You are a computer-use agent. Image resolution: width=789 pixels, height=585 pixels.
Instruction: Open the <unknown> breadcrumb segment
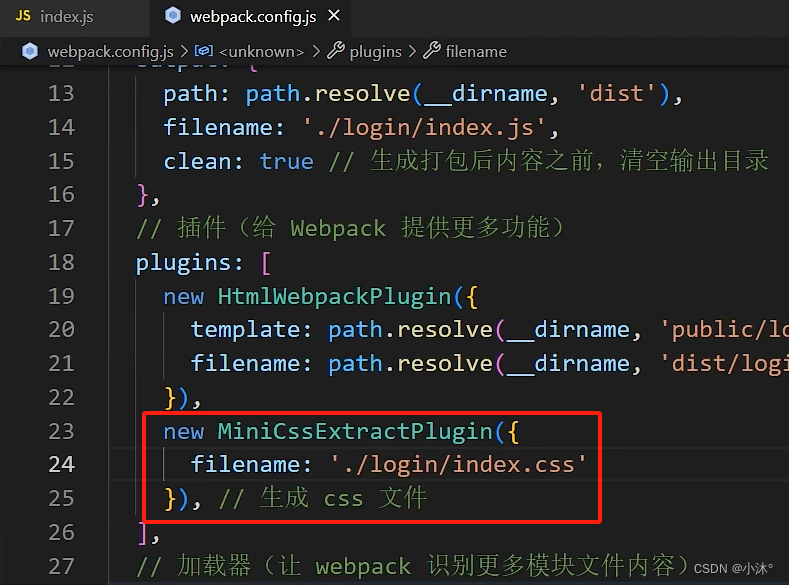click(261, 51)
